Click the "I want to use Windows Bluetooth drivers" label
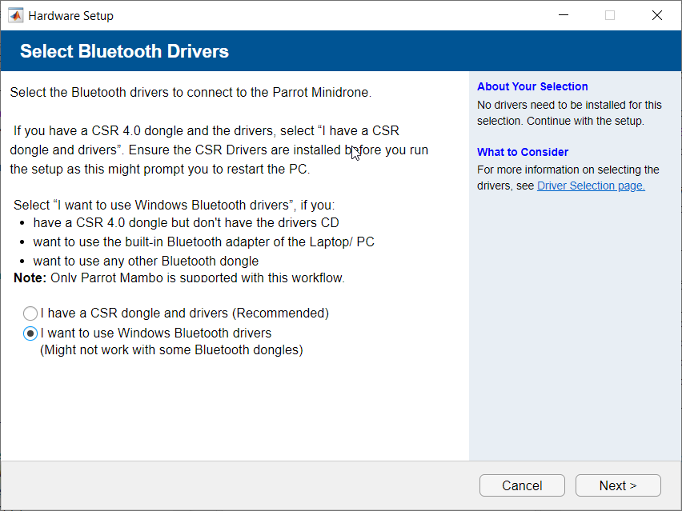Image resolution: width=682 pixels, height=511 pixels. tap(155, 333)
